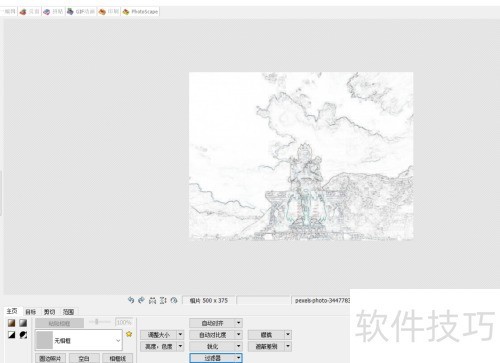The width and height of the screenshot is (500, 363).
Task: Switch to the 目标 (Object) bottom tab
Action: click(x=31, y=312)
